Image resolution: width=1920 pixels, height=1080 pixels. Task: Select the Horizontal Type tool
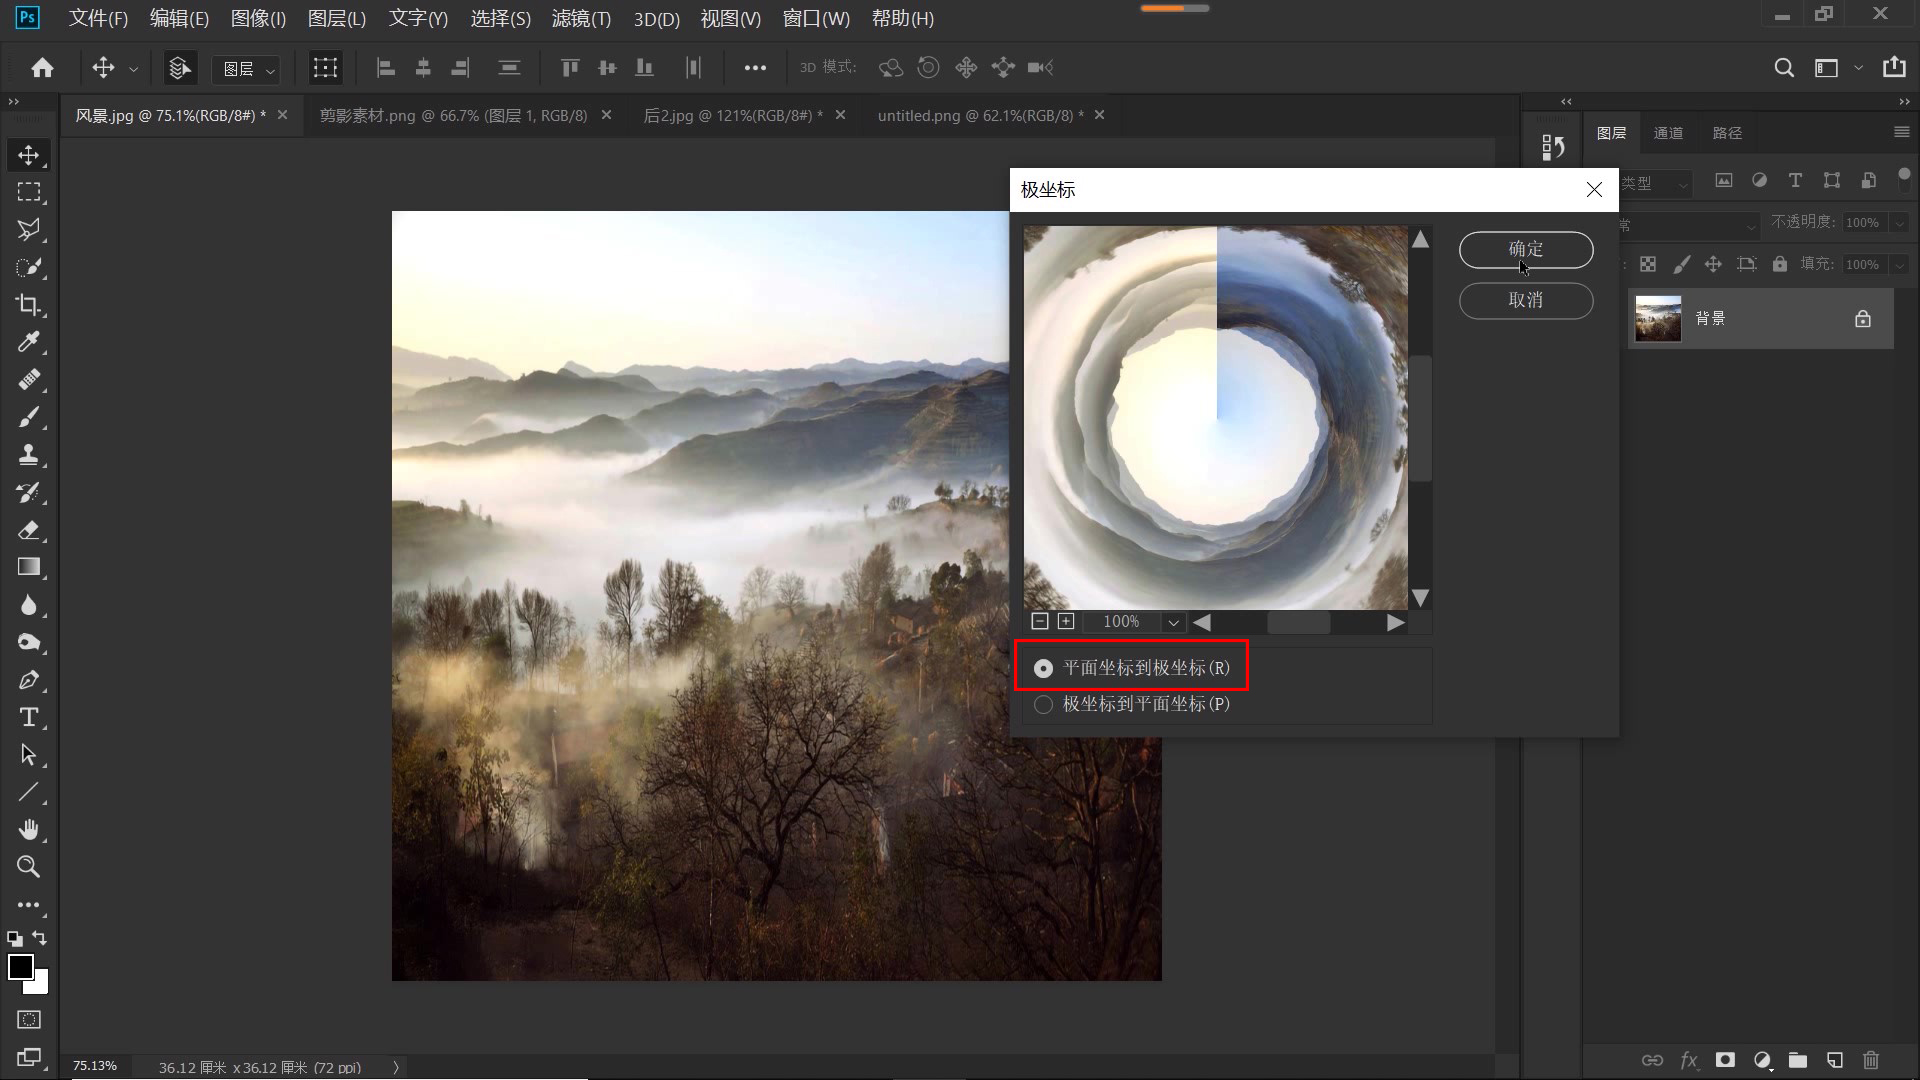point(28,717)
